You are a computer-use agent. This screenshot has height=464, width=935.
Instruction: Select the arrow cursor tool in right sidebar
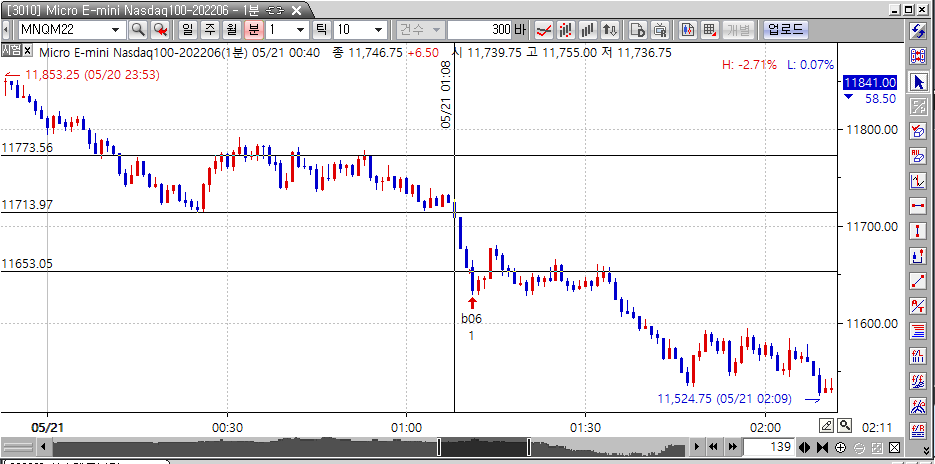[x=918, y=82]
